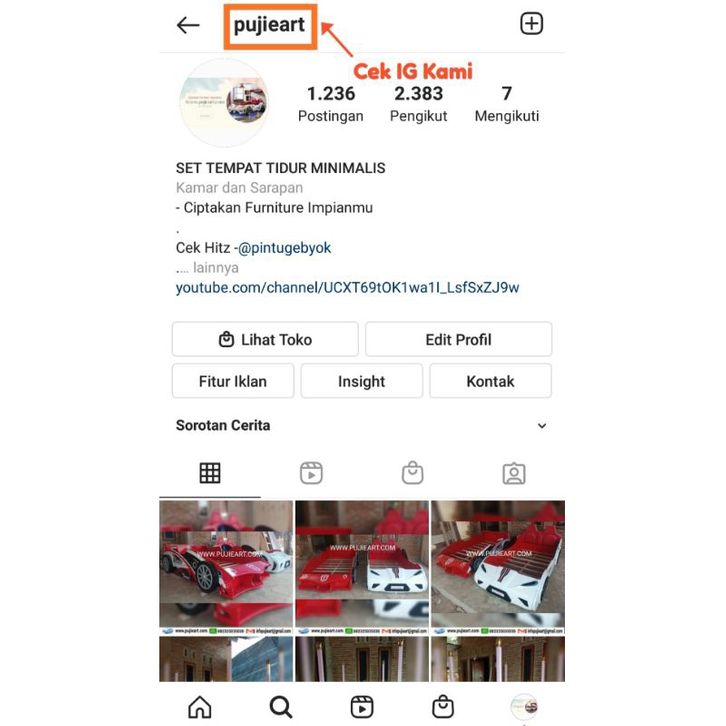The height and width of the screenshot is (726, 726).
Task: Switch to the grid posts tab
Action: pos(210,473)
